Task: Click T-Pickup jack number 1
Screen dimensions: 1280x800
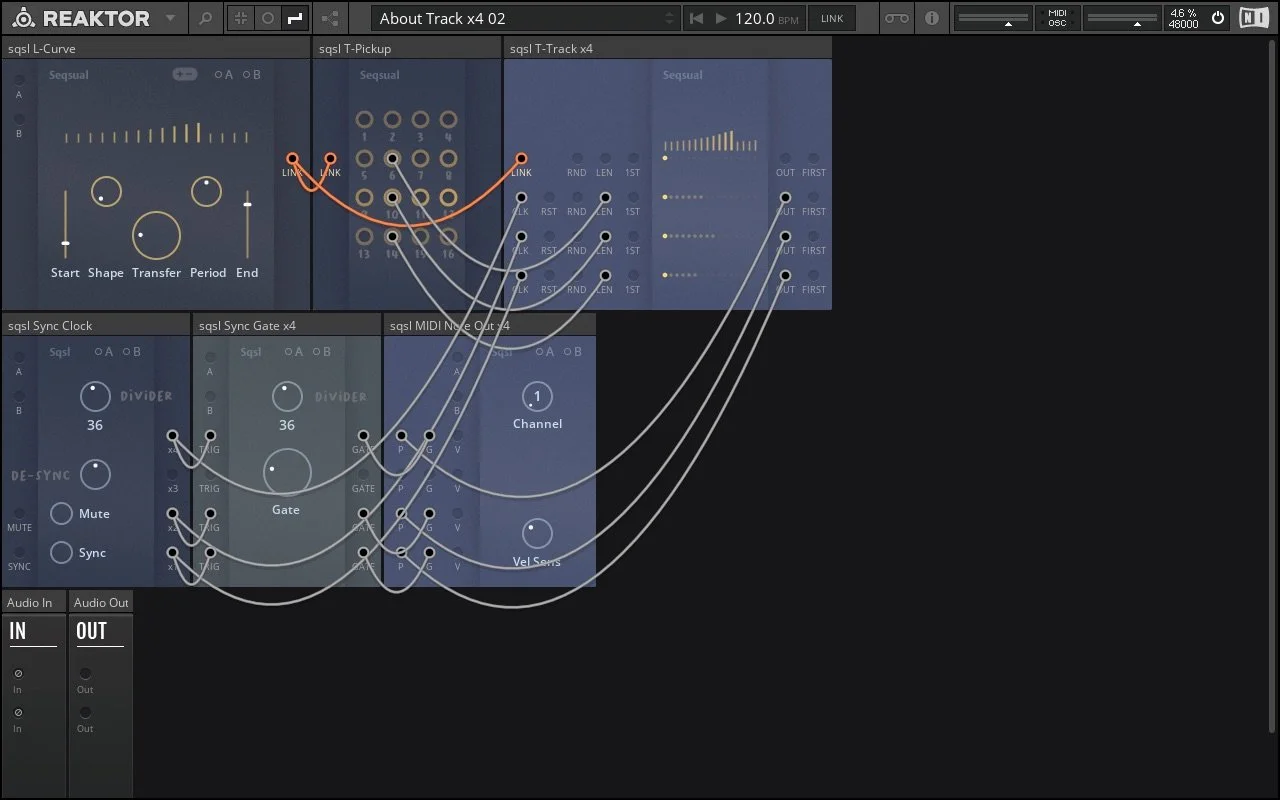Action: pyautogui.click(x=364, y=120)
